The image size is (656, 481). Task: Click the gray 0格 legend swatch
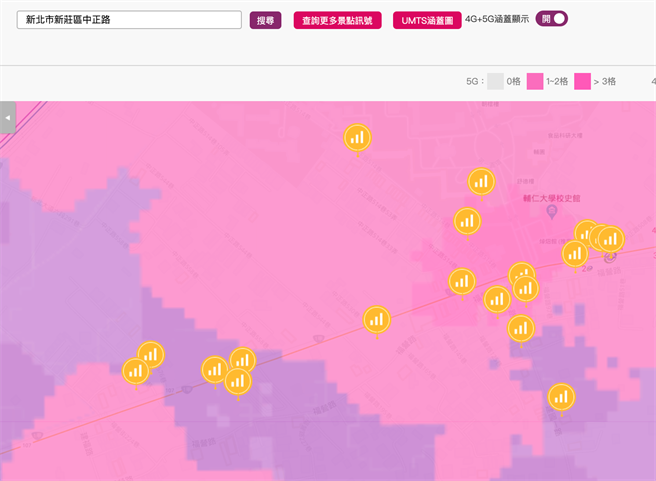[495, 82]
